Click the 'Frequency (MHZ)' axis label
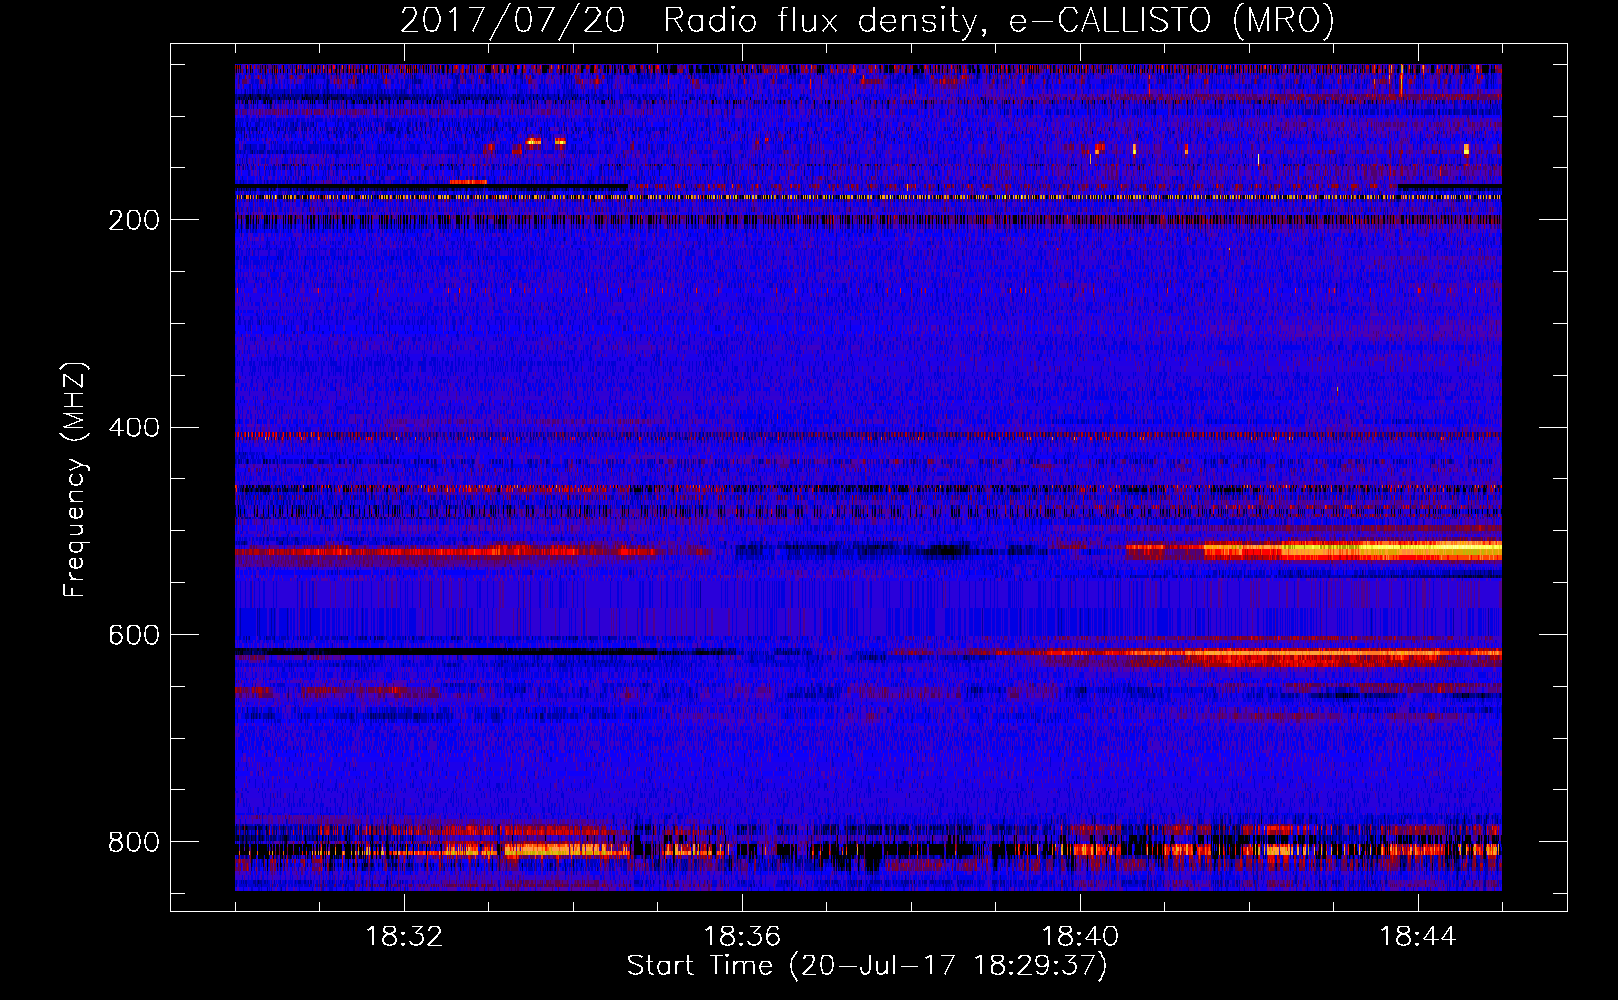1618x1000 pixels. 74,480
